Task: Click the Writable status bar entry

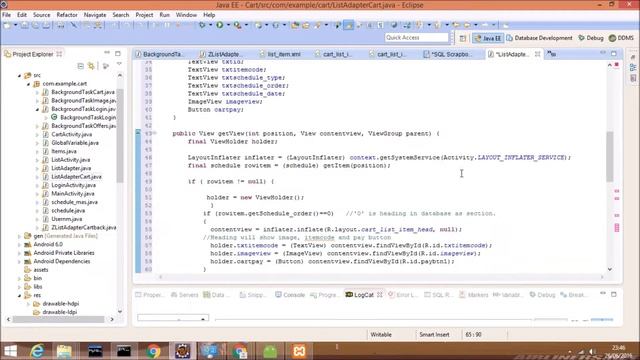Action: [381, 335]
